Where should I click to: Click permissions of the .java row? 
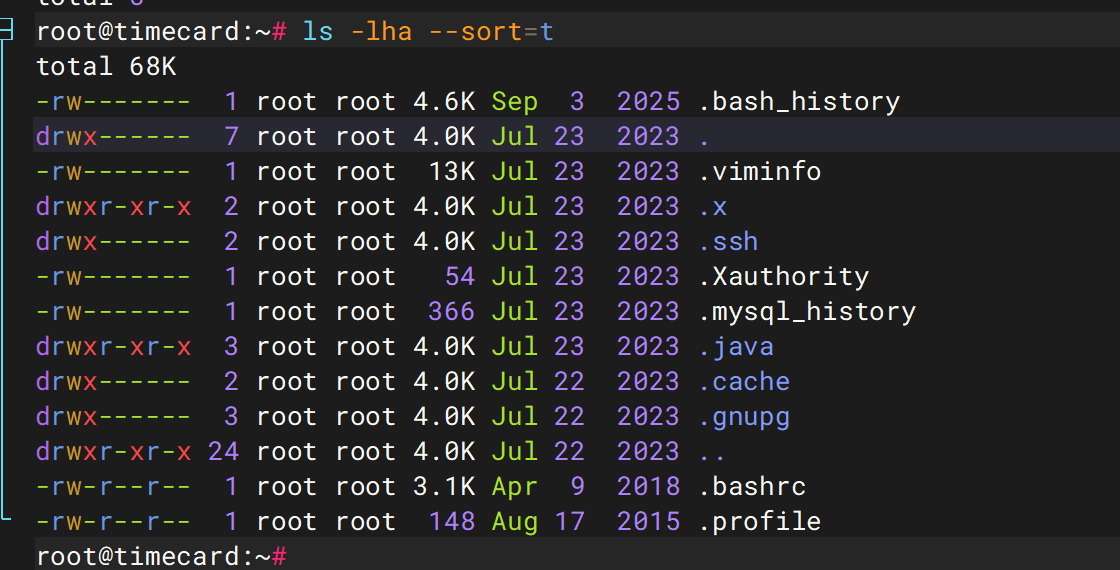[x=114, y=346]
